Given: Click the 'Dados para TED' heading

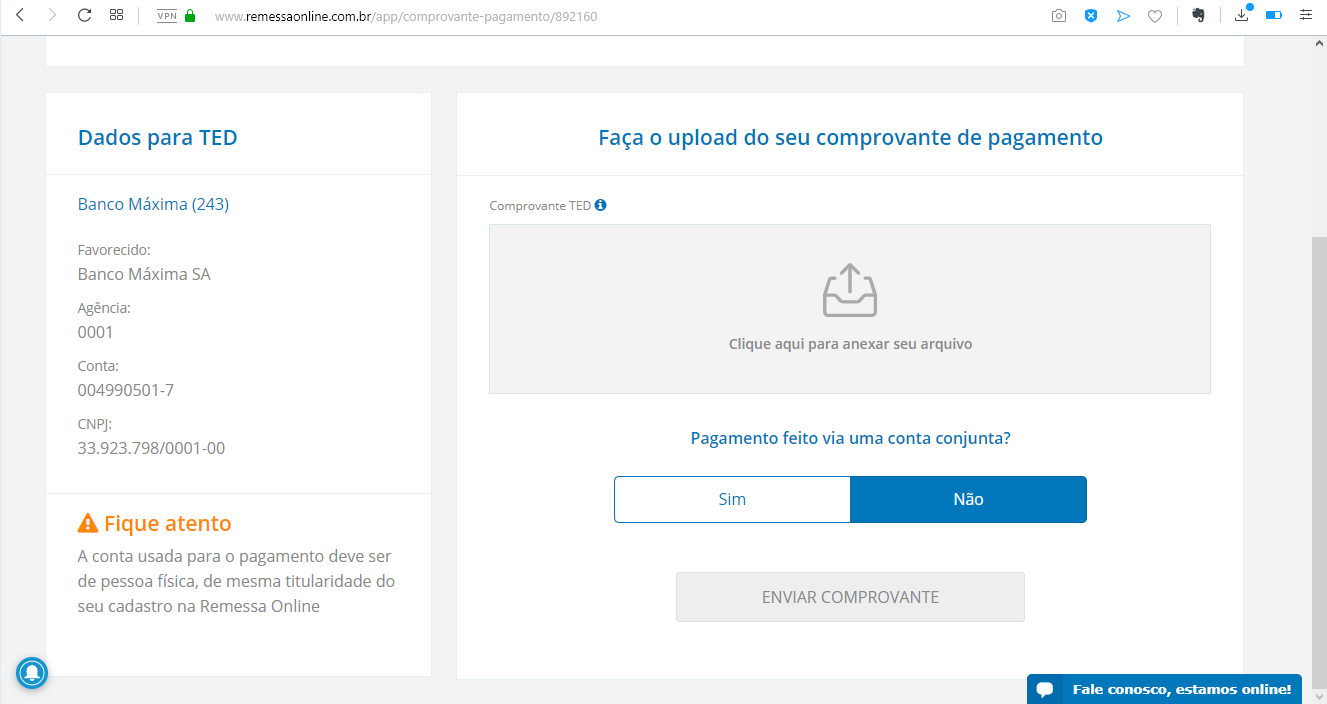Looking at the screenshot, I should point(158,138).
